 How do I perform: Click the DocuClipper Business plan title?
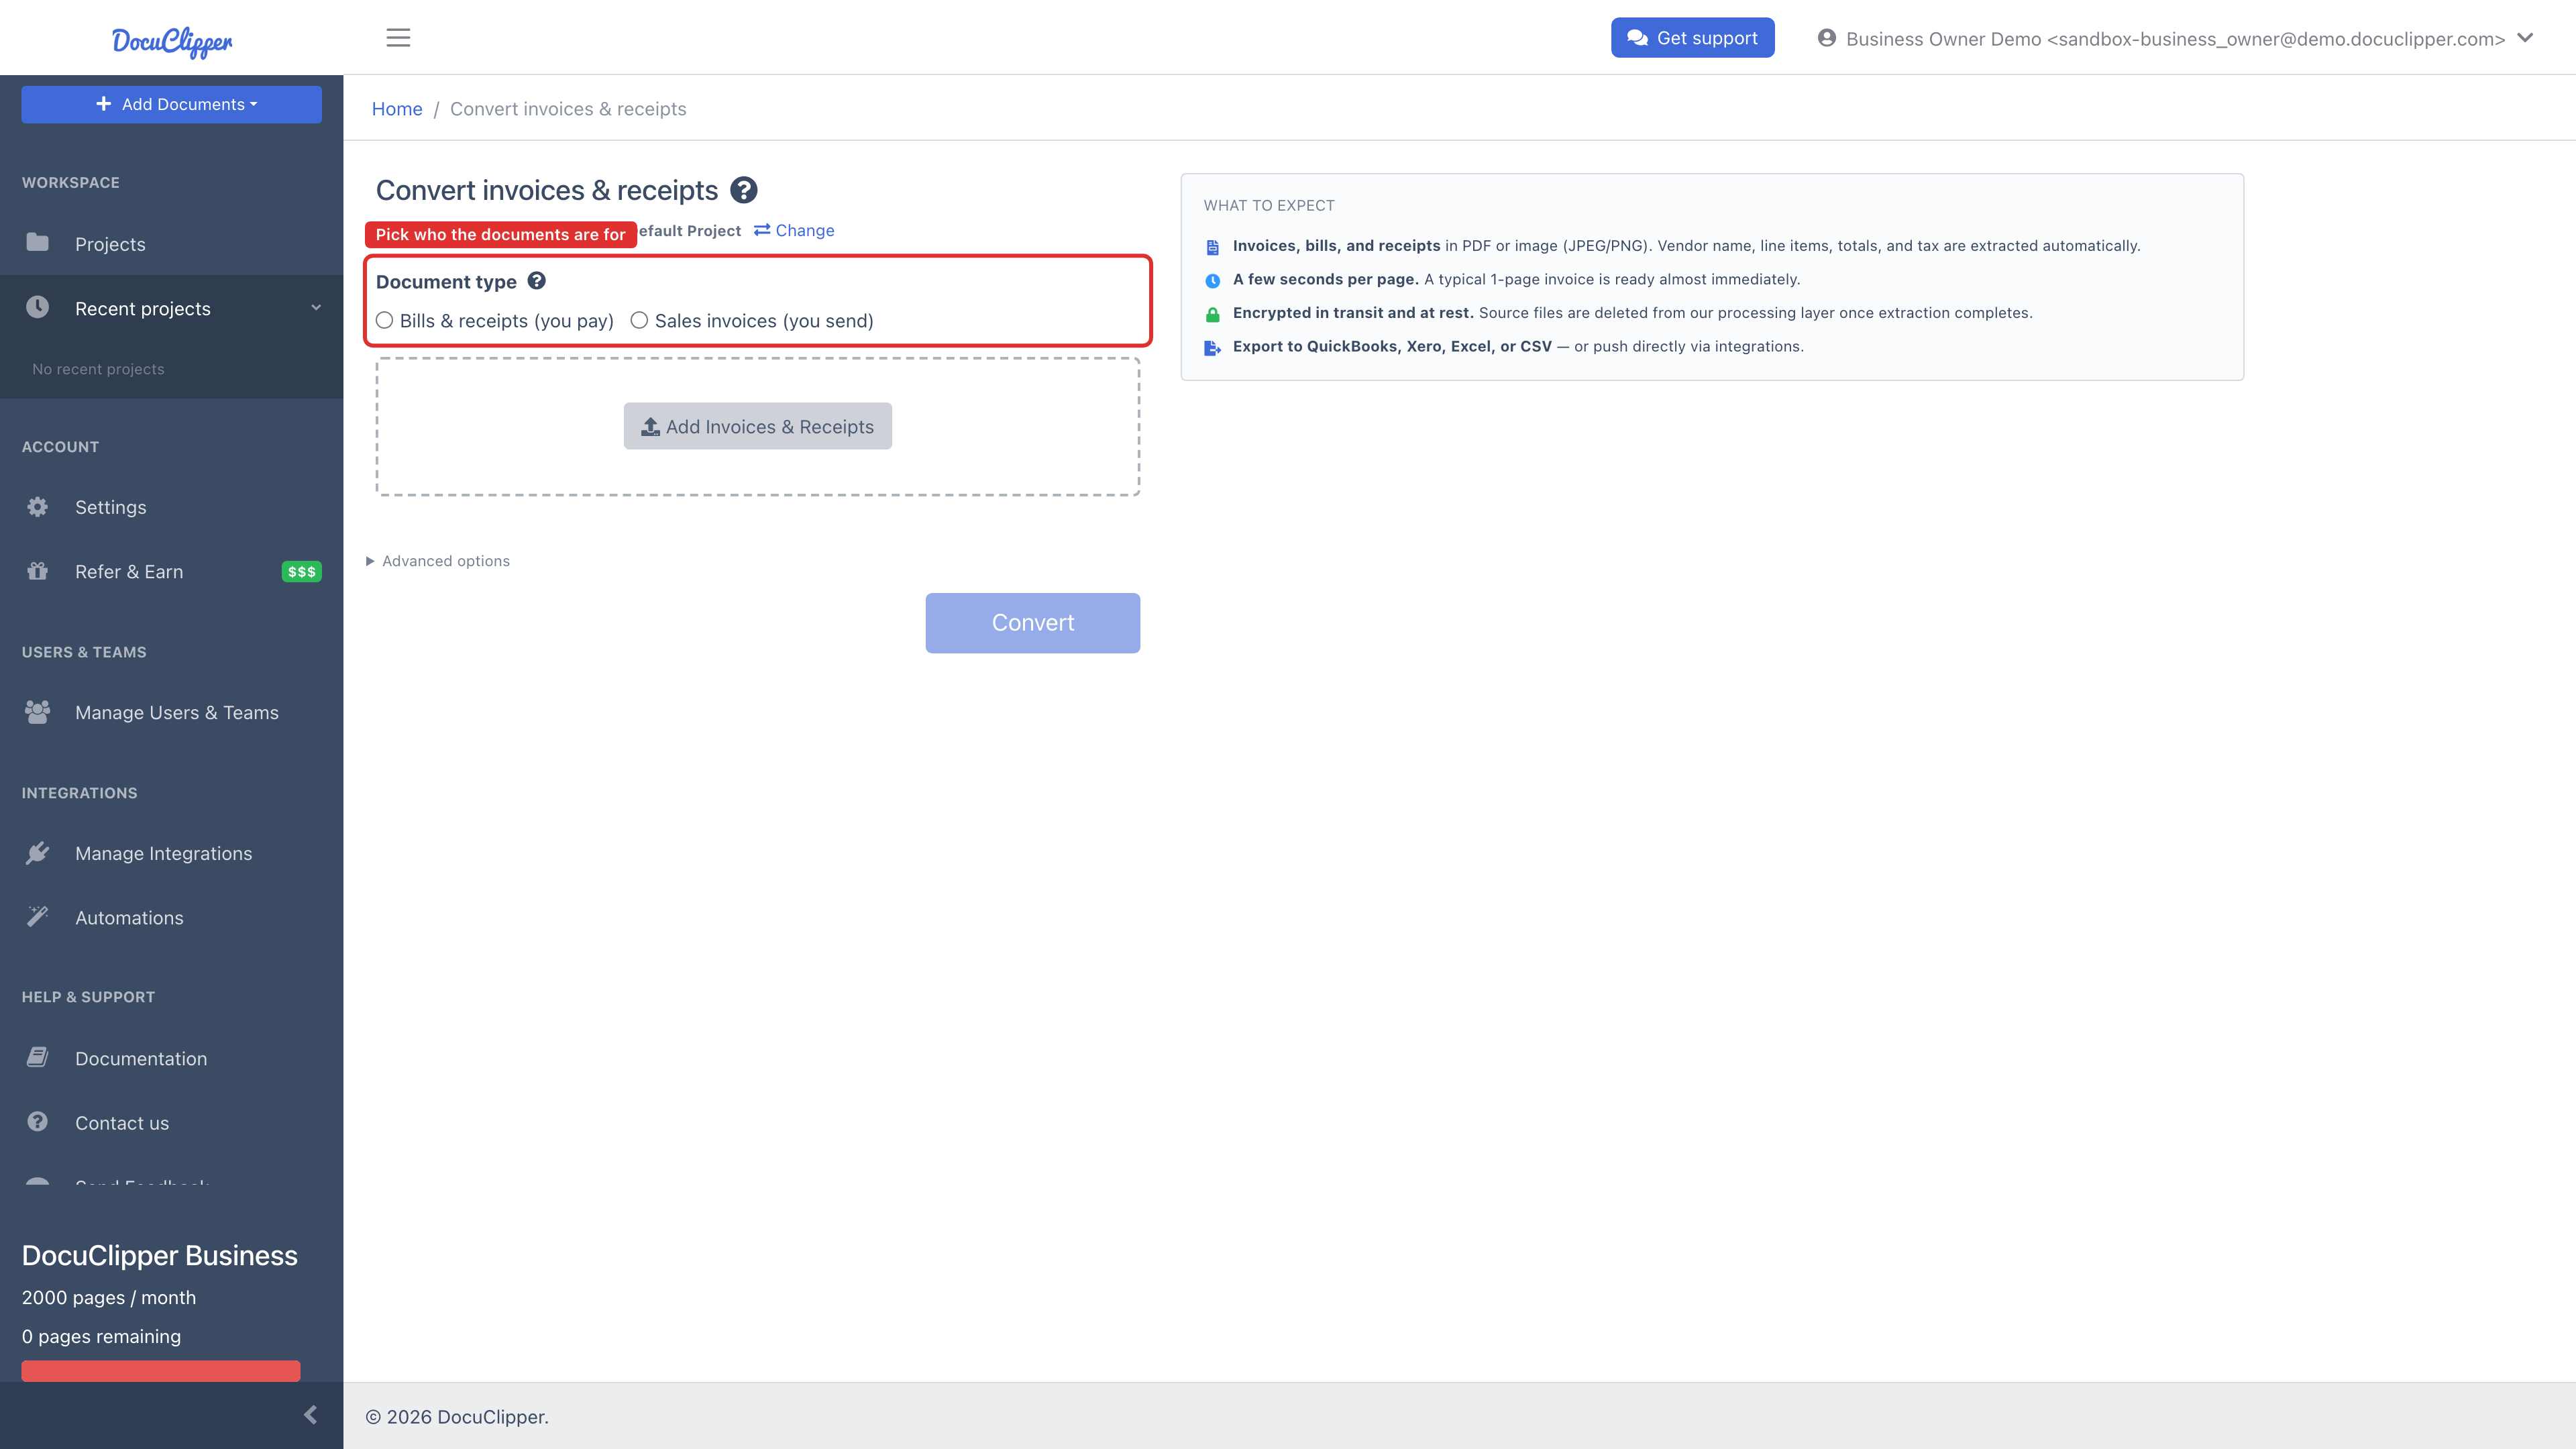[160, 1256]
